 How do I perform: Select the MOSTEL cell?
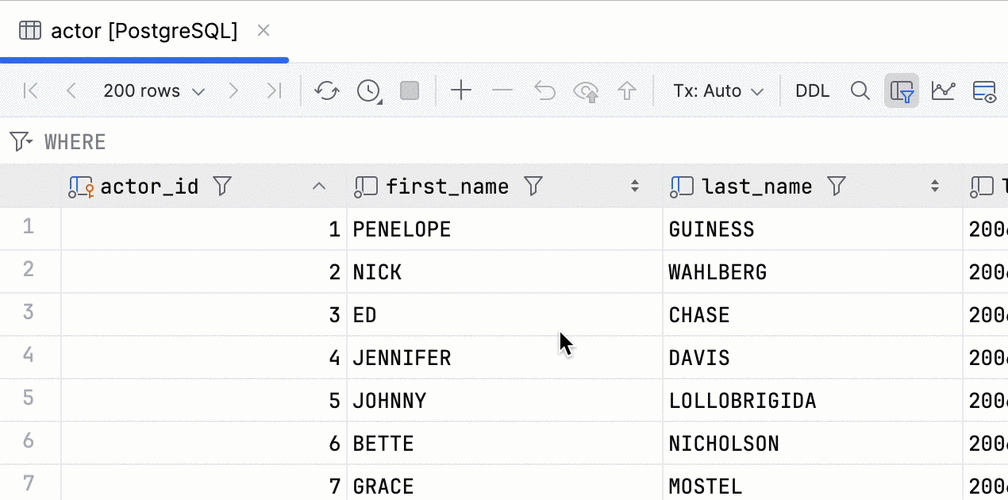(813, 483)
